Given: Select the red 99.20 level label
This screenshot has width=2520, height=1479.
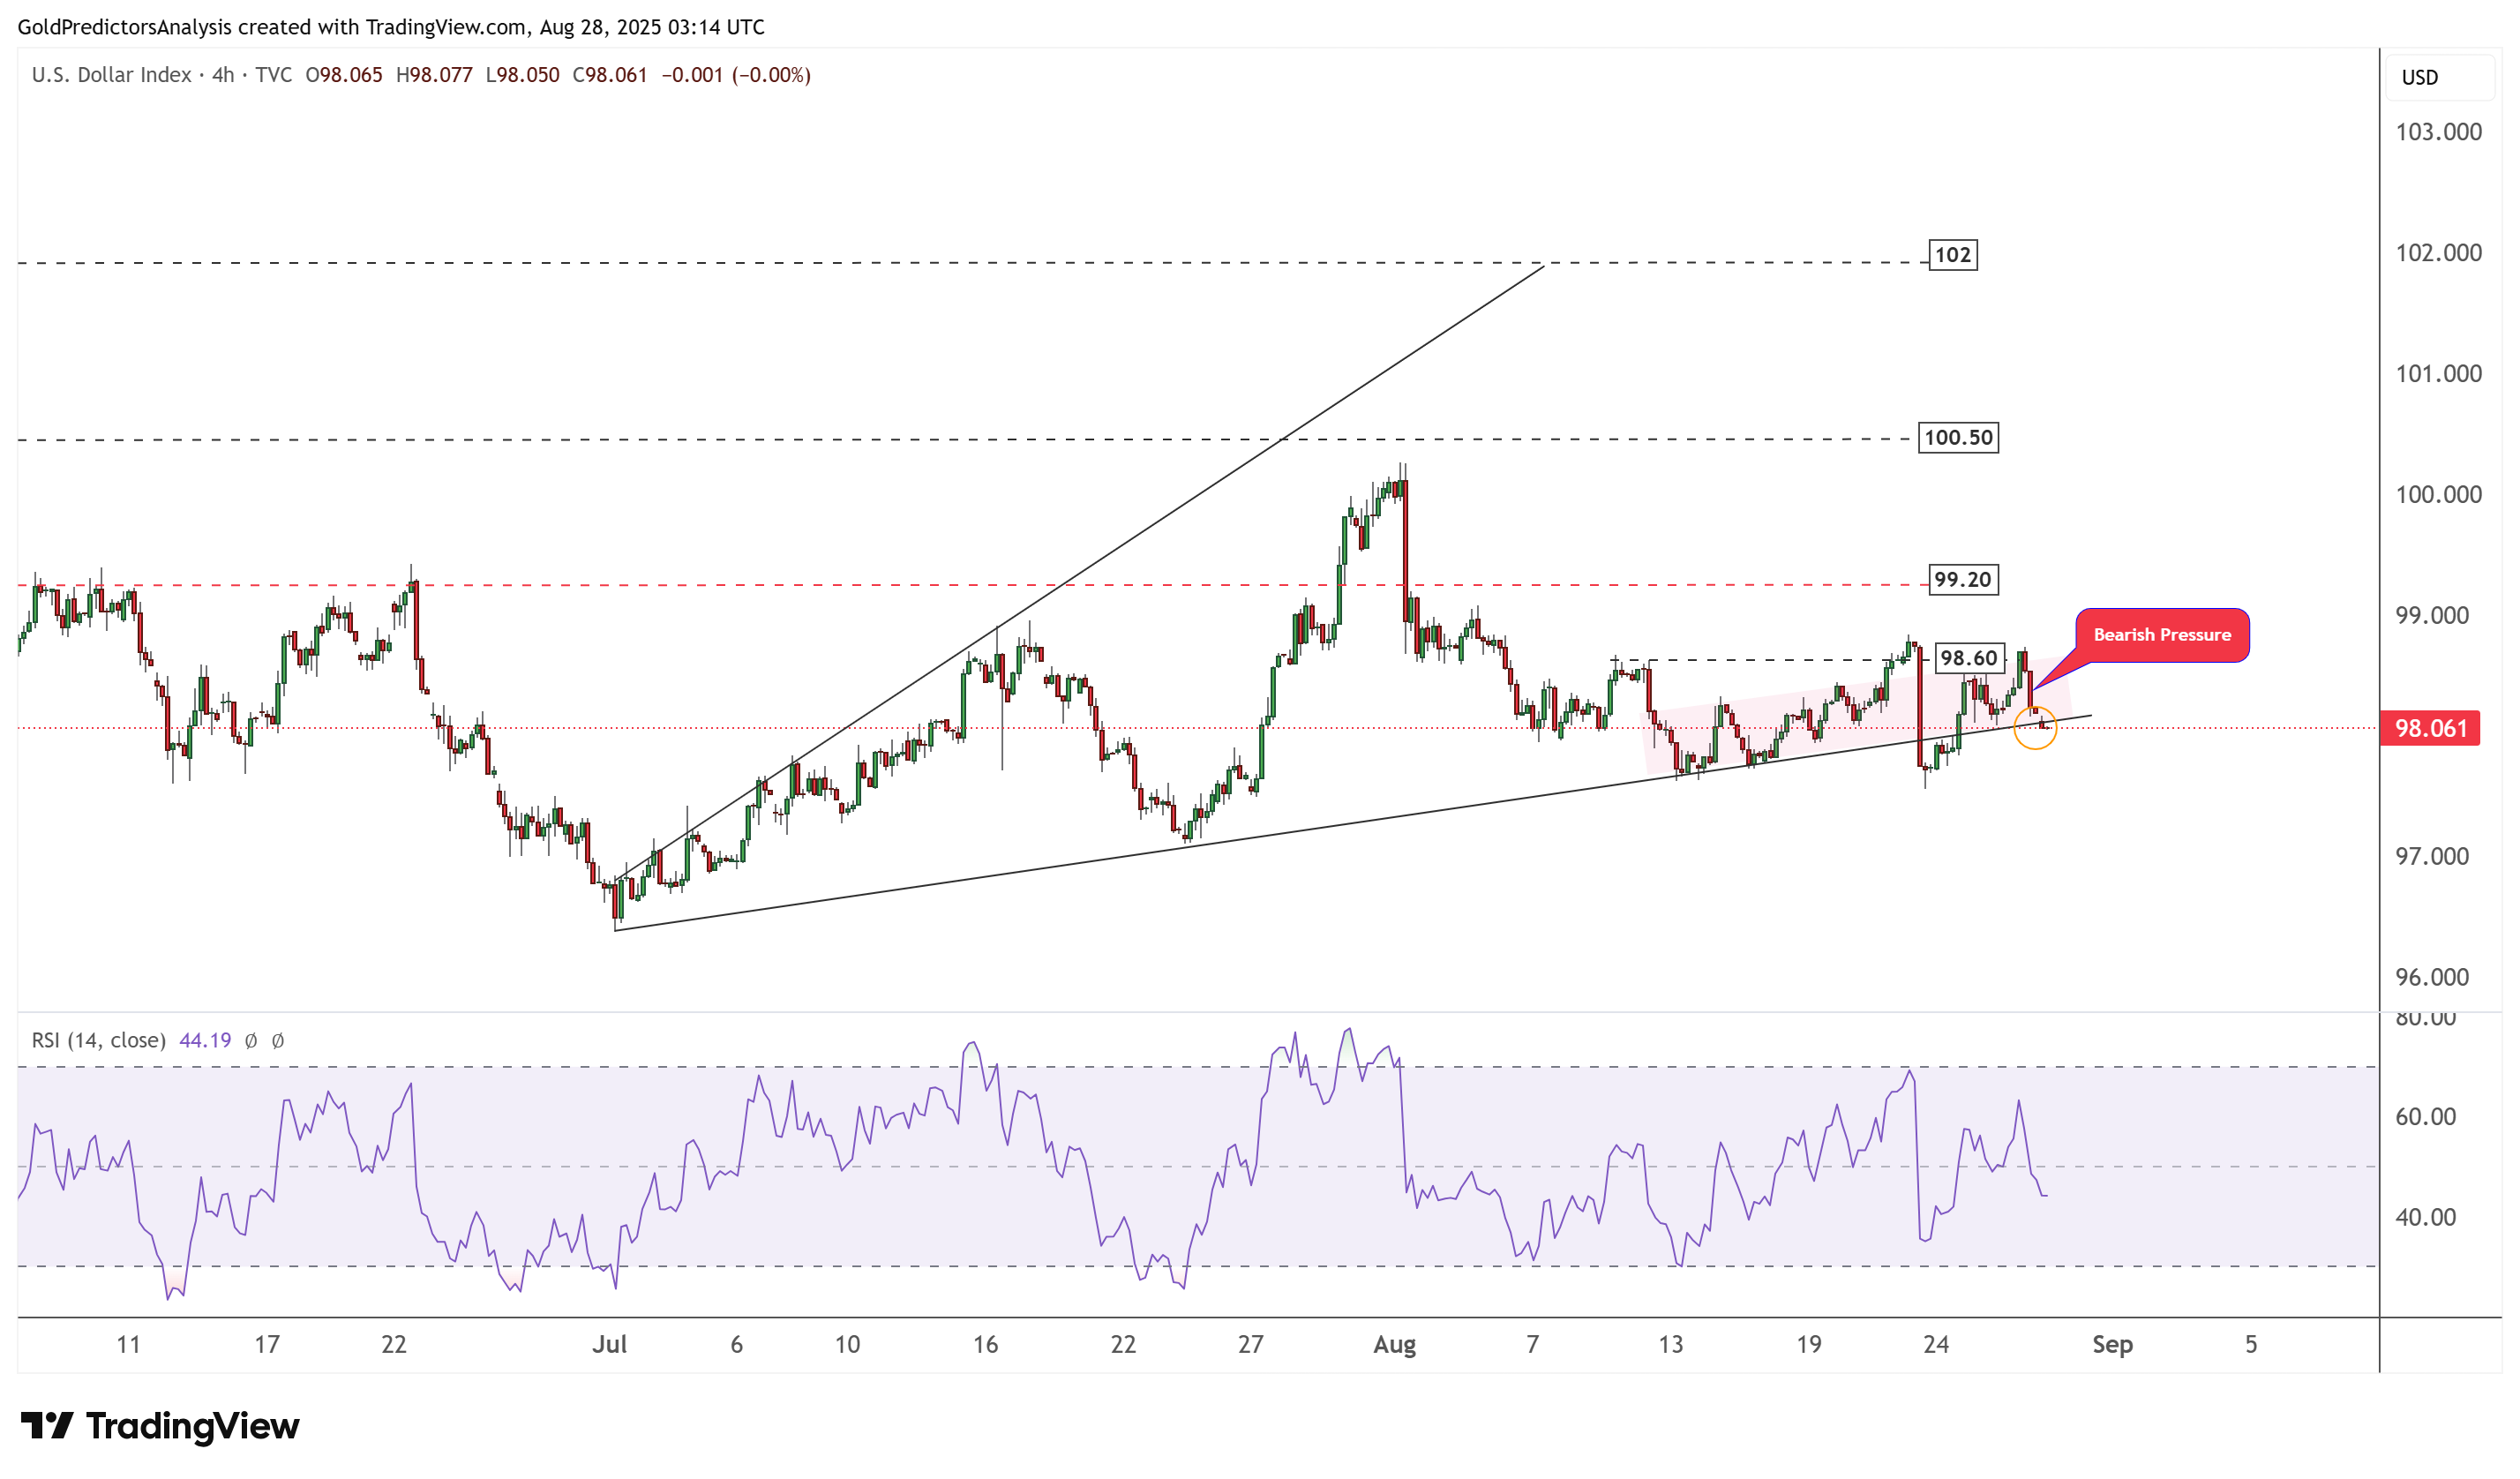Looking at the screenshot, I should [1962, 579].
